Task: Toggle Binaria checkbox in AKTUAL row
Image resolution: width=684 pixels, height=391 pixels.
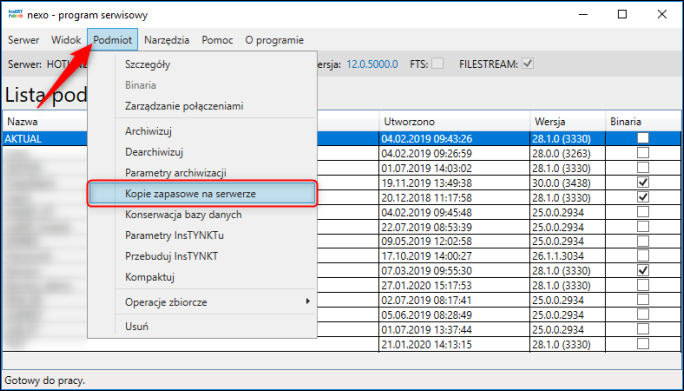Action: [643, 138]
